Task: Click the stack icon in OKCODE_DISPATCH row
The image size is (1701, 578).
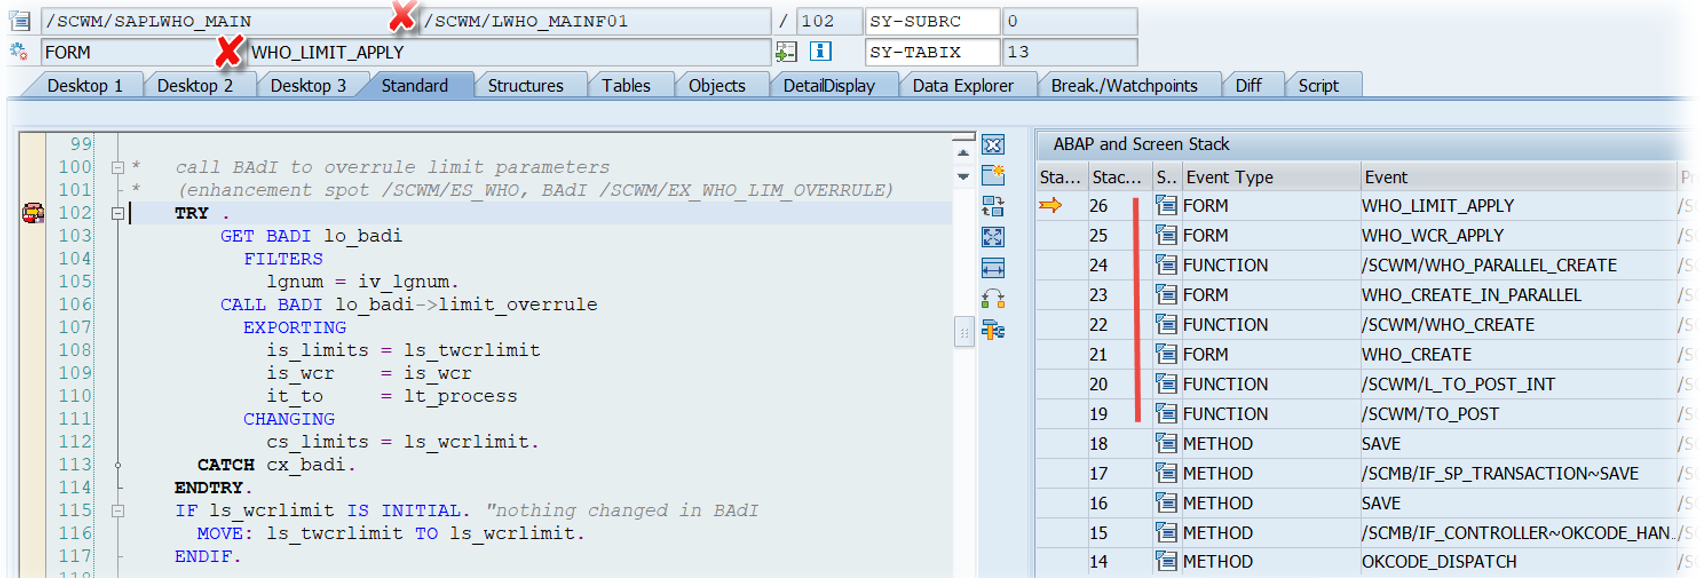Action: (x=1165, y=561)
